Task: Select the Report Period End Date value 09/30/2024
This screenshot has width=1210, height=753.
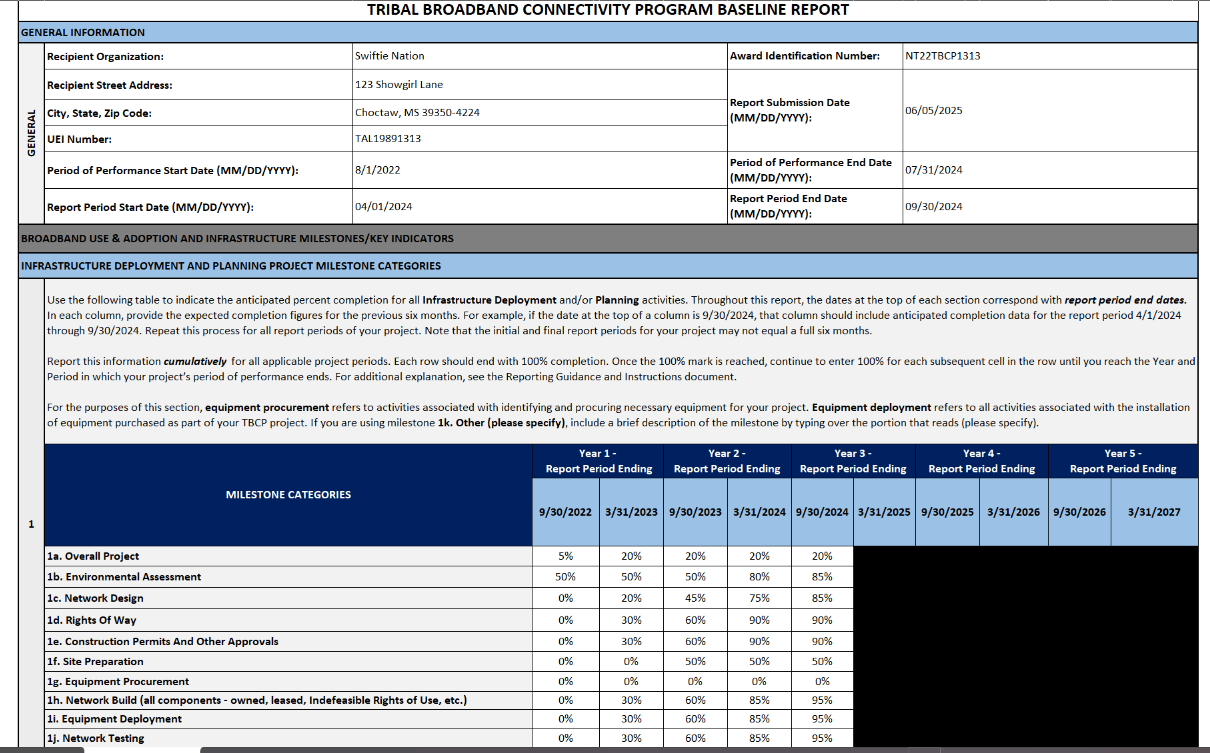Action: pos(1048,206)
